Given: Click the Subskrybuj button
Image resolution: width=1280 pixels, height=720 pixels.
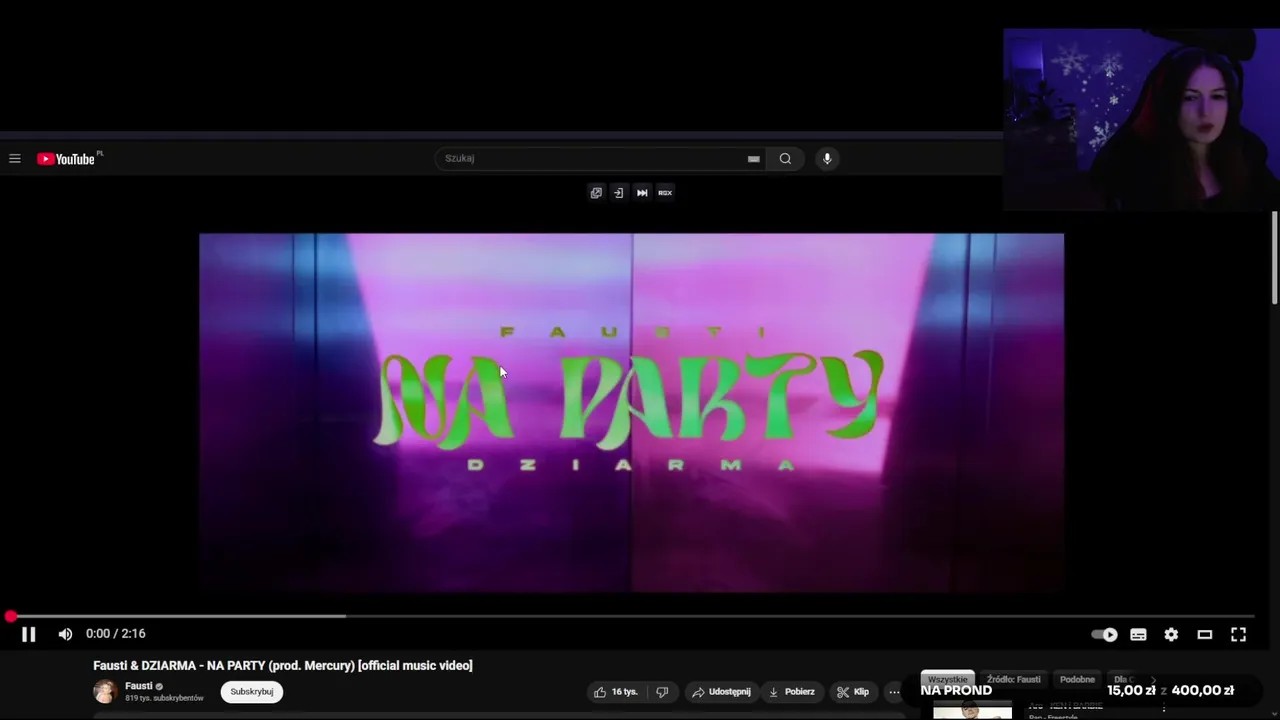Looking at the screenshot, I should 252,692.
